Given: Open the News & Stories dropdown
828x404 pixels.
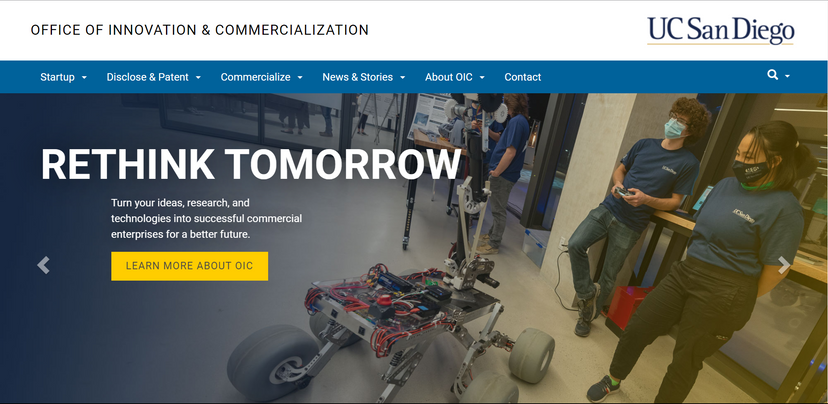Looking at the screenshot, I should tap(364, 77).
